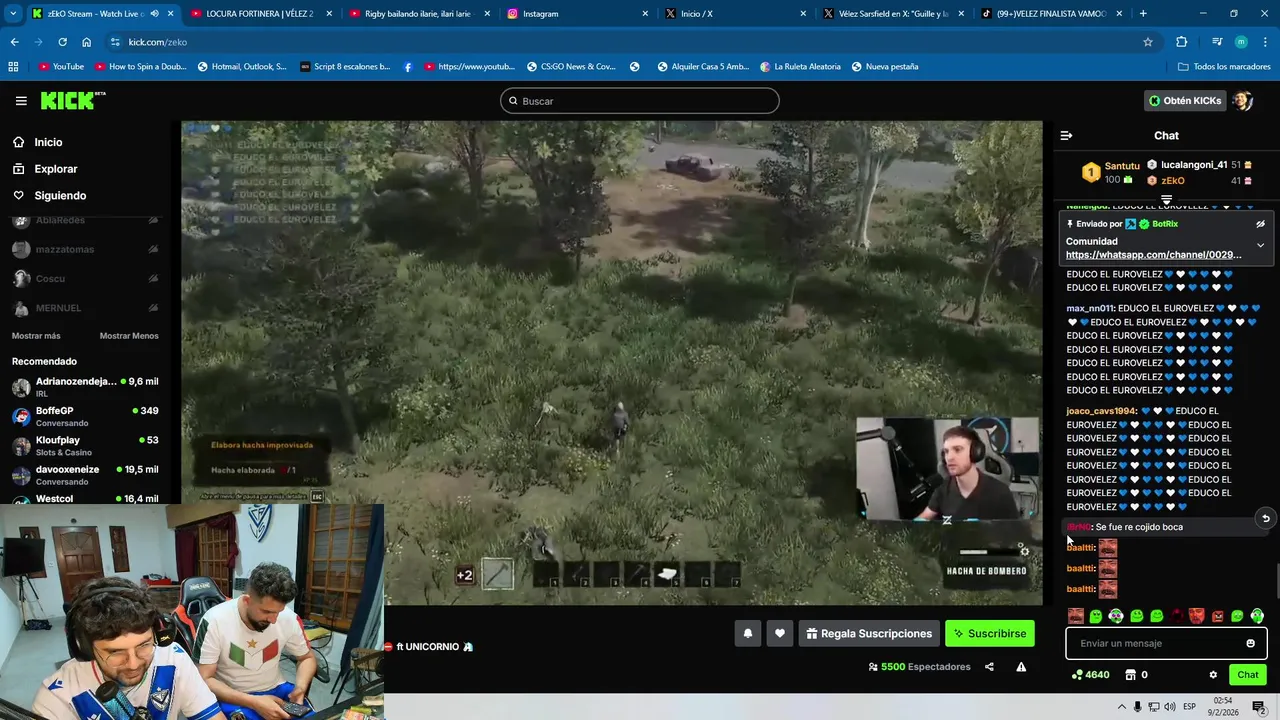Open CS:GO News bookmark
The width and height of the screenshot is (1280, 720).
click(572, 67)
